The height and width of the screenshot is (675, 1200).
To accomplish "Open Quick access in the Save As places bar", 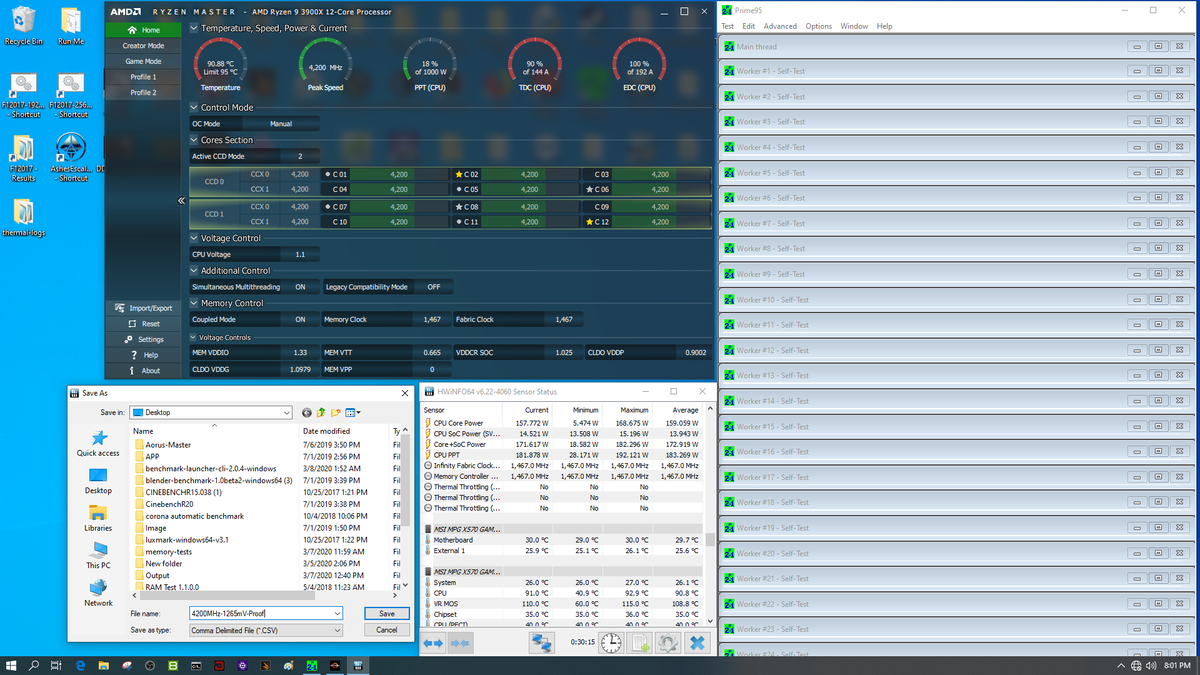I will point(98,444).
